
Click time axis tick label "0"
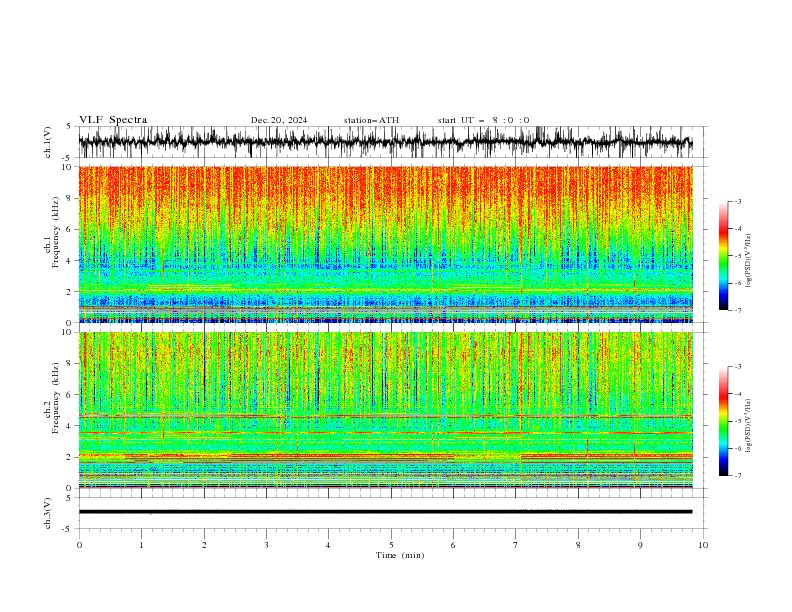click(x=79, y=545)
